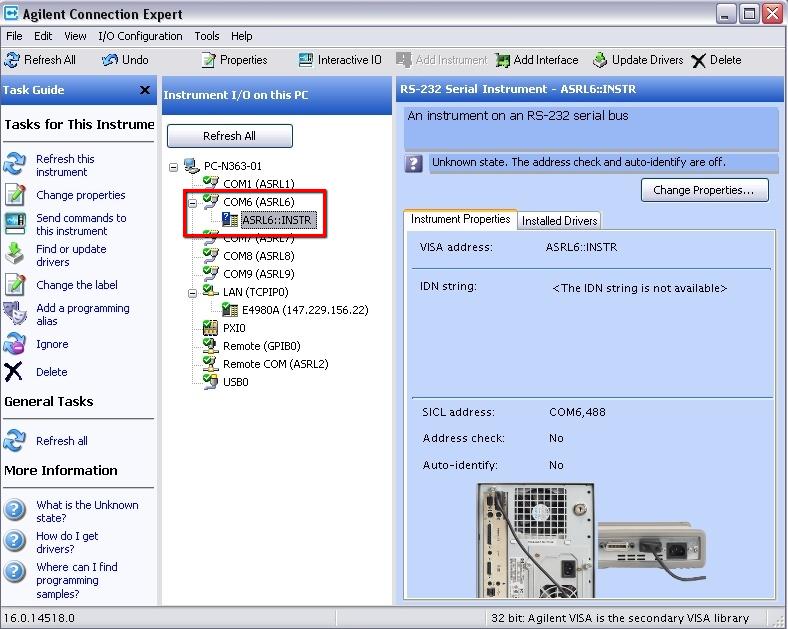Click the SICL address value COM6,488
The width and height of the screenshot is (788, 629).
pos(577,412)
